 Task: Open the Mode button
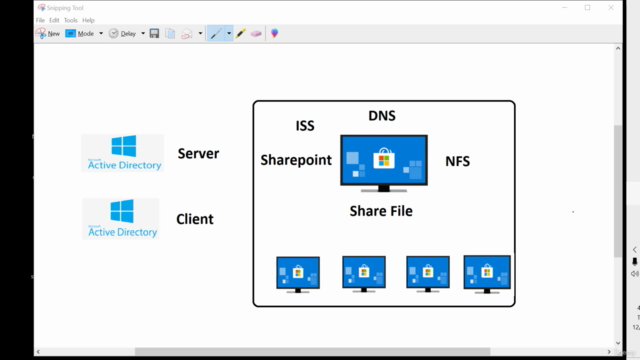[80, 33]
